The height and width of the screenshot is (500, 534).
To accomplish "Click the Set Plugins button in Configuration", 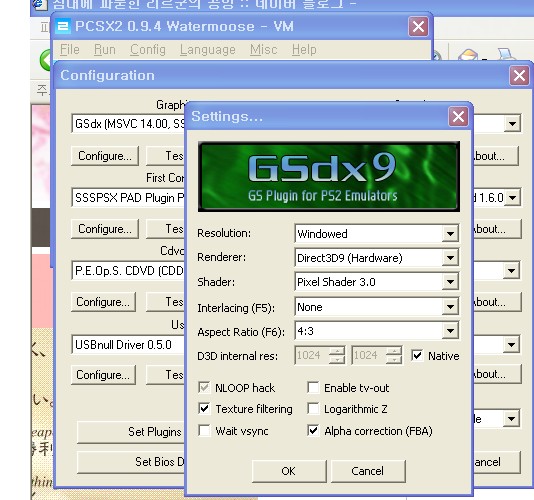I will [x=131, y=432].
